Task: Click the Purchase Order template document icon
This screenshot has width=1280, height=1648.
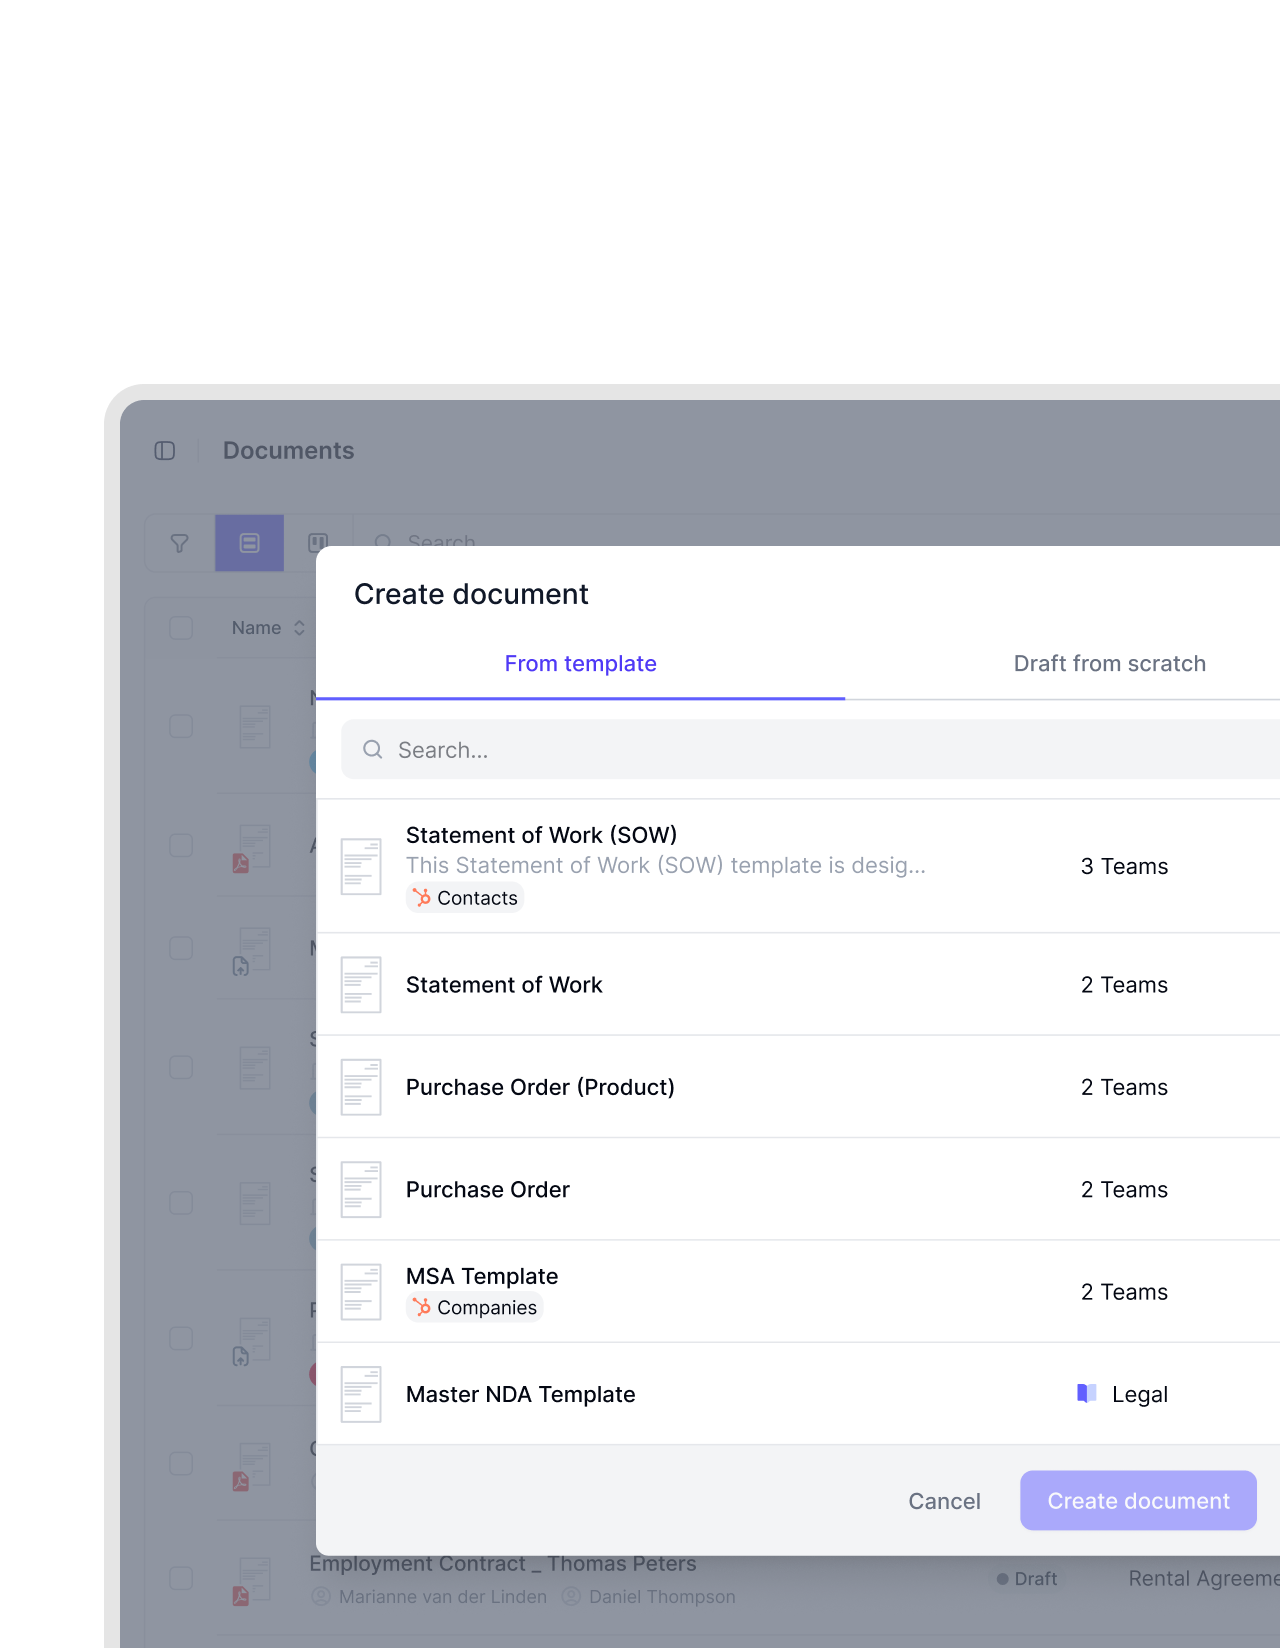Action: (x=361, y=1190)
